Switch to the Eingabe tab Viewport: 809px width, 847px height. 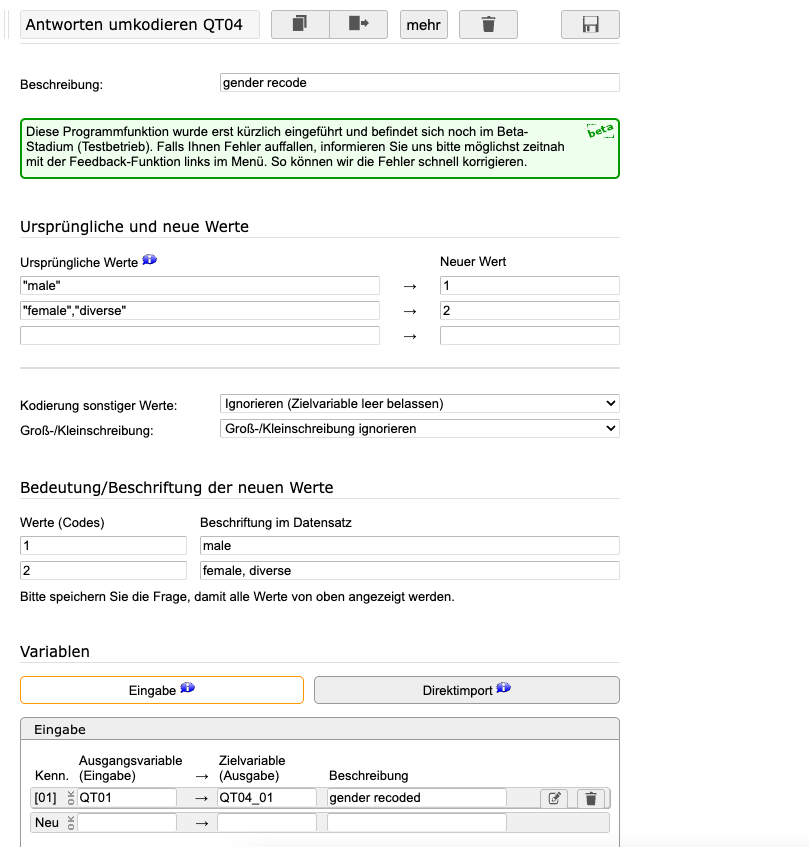(x=161, y=690)
